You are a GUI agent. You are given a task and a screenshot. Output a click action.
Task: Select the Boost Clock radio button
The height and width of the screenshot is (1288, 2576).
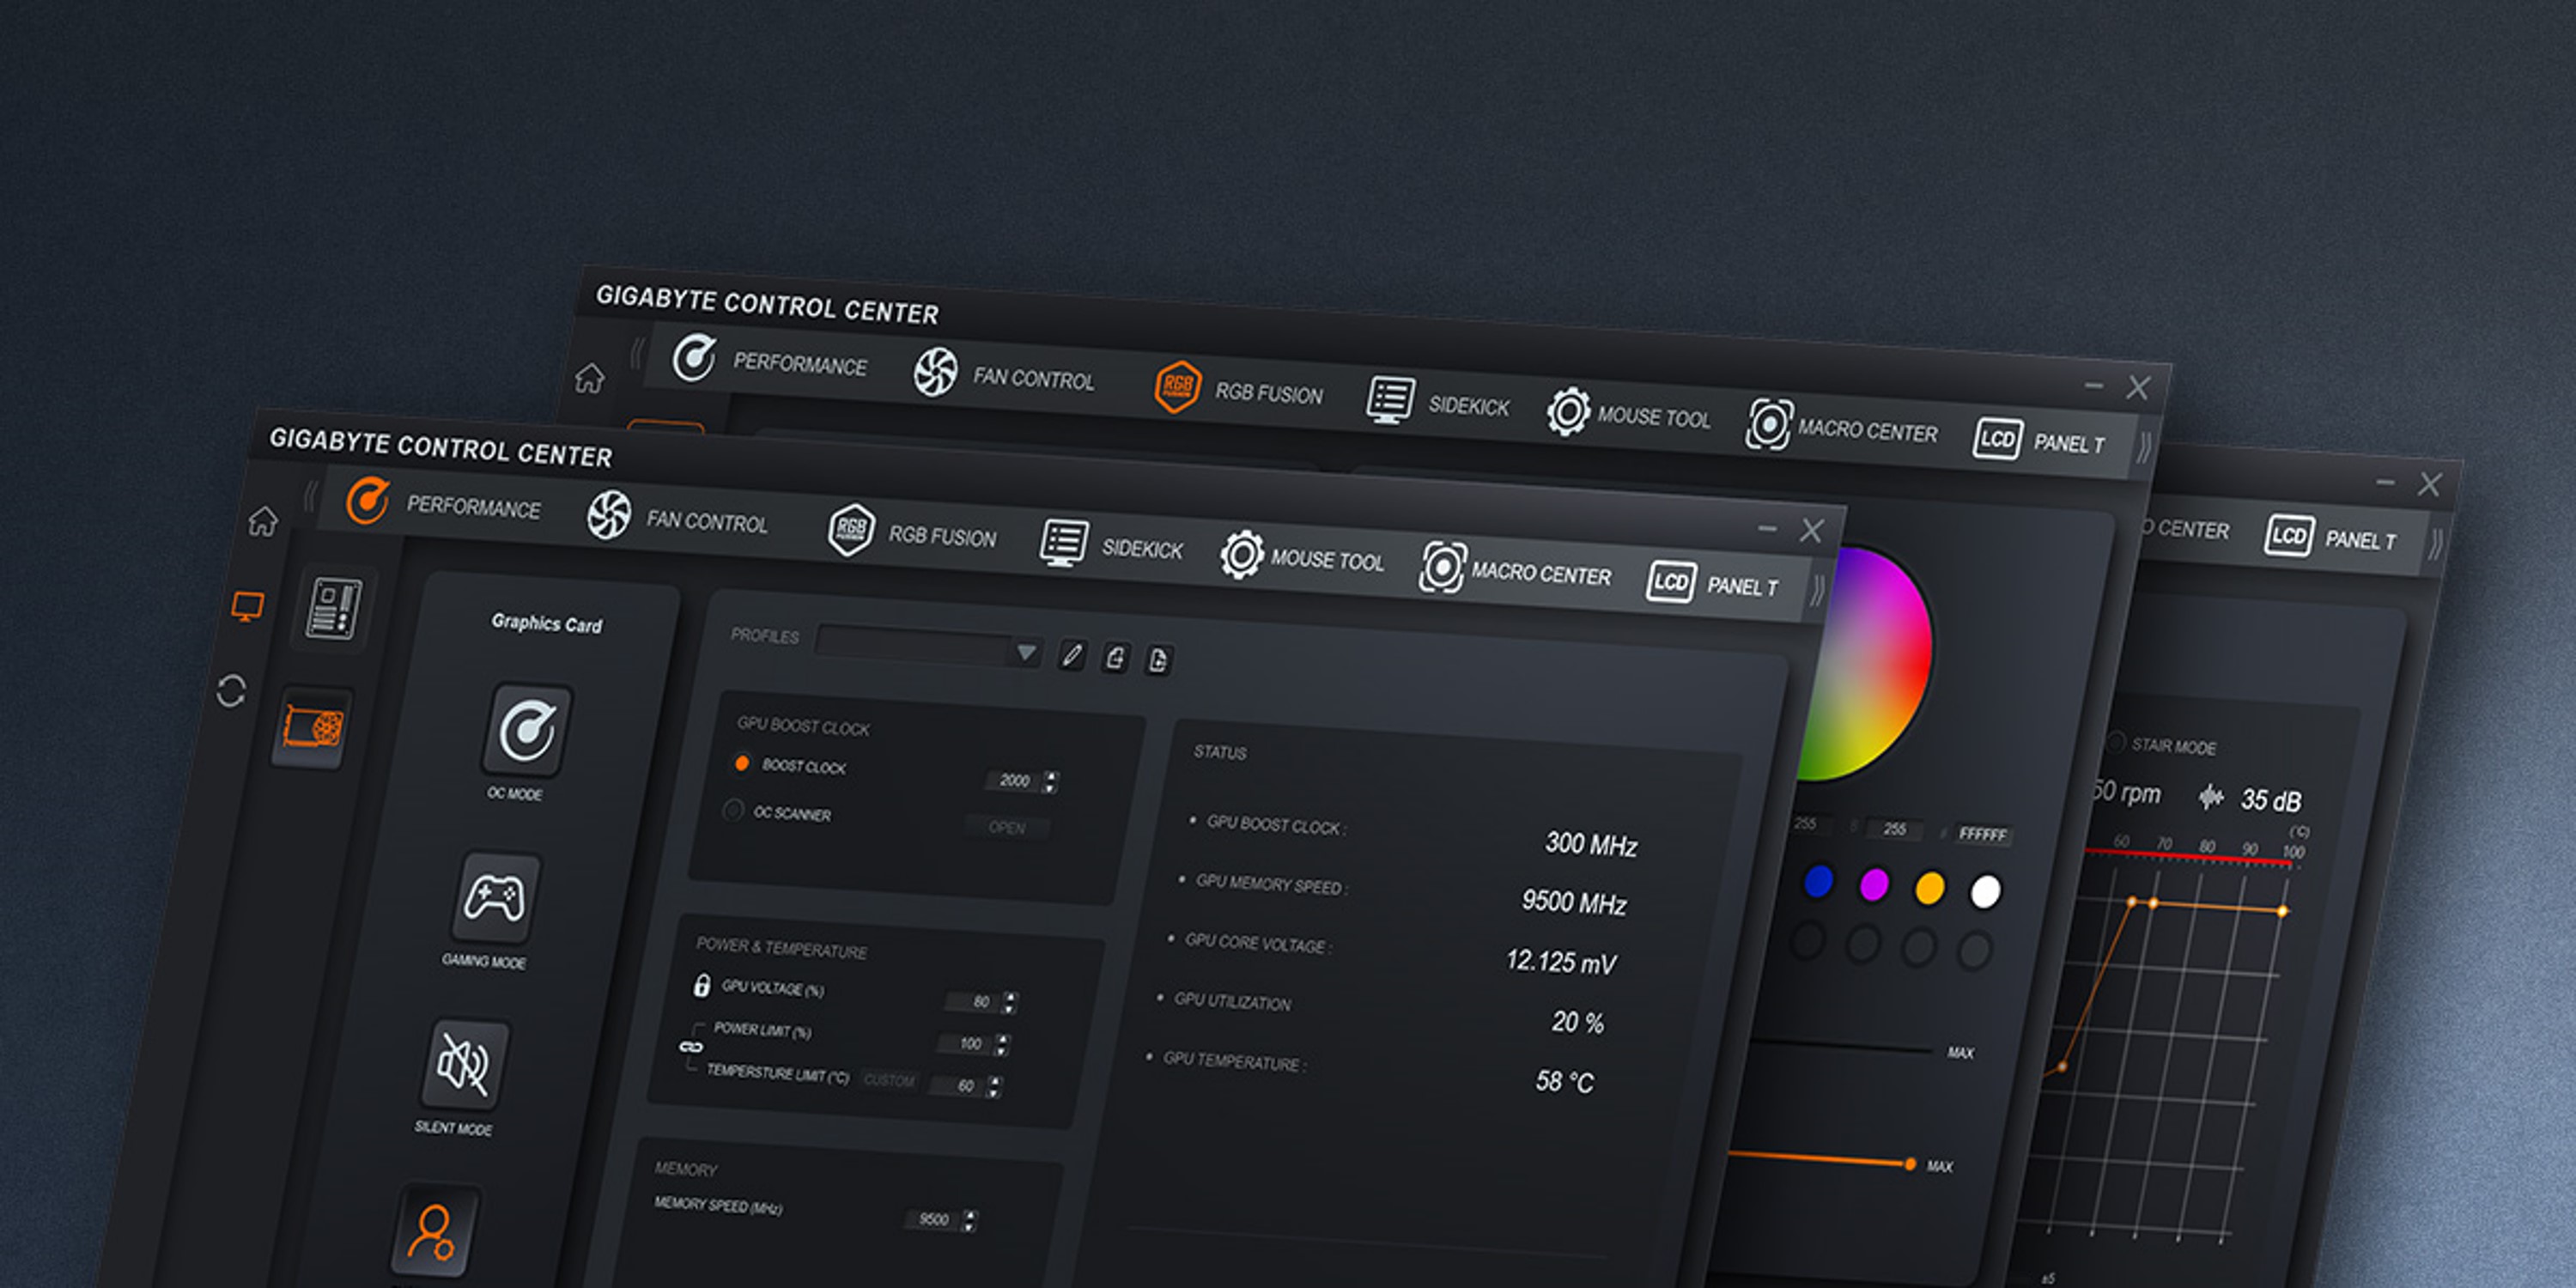[x=742, y=764]
